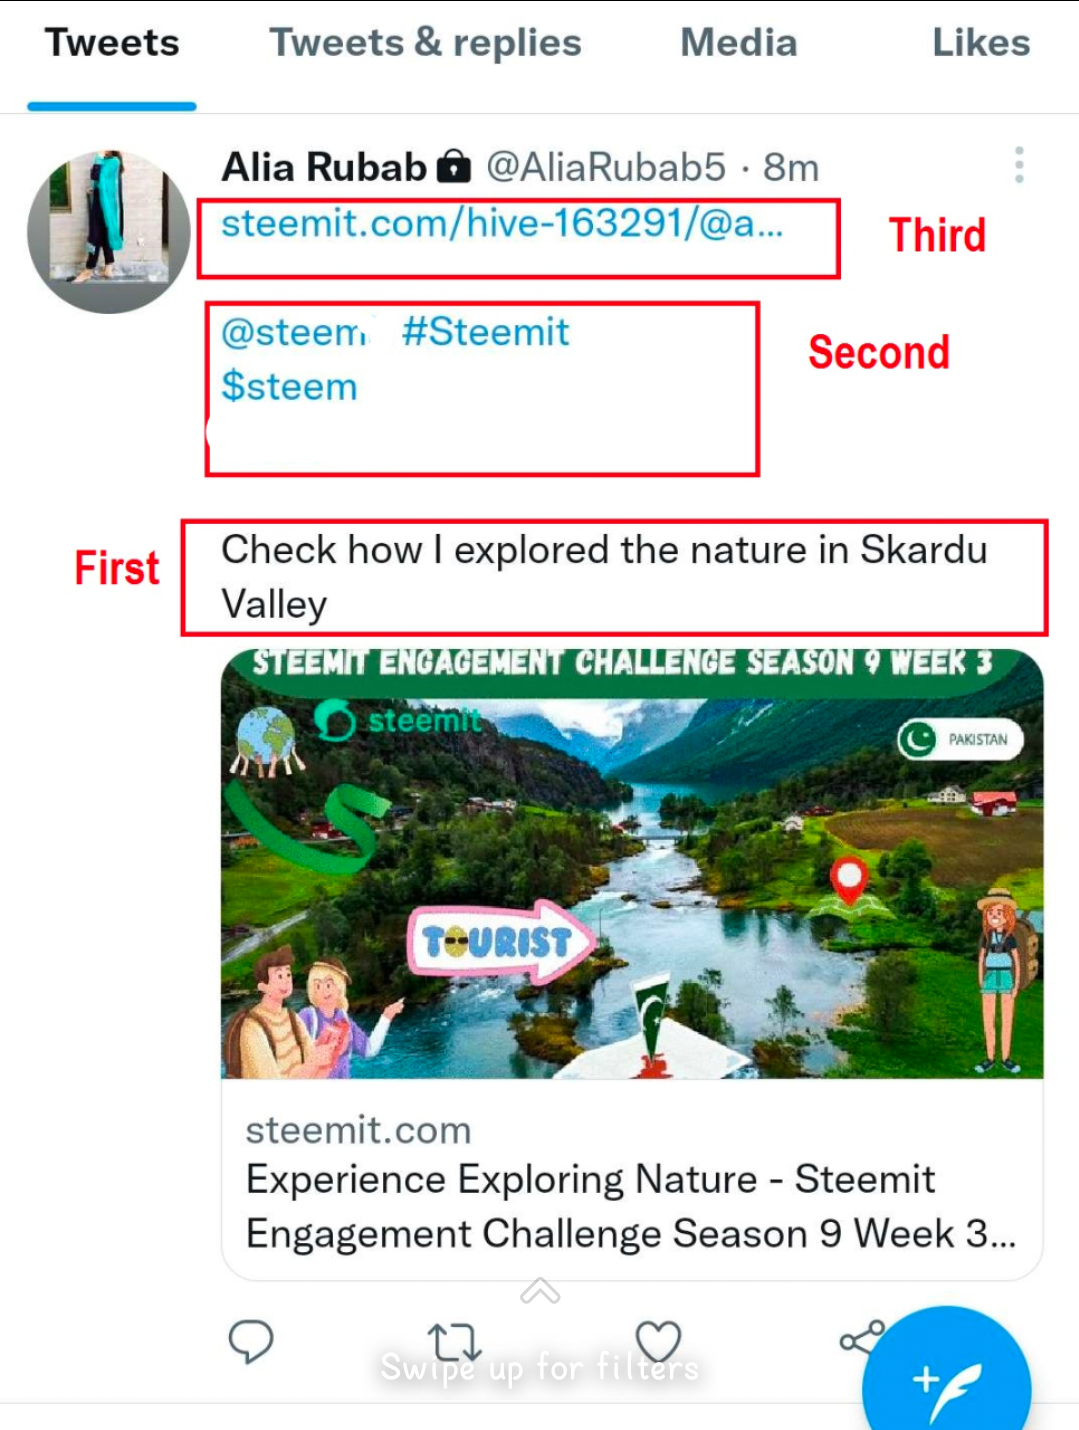
Task: Open Alia Rubab's profile picture
Action: point(109,232)
